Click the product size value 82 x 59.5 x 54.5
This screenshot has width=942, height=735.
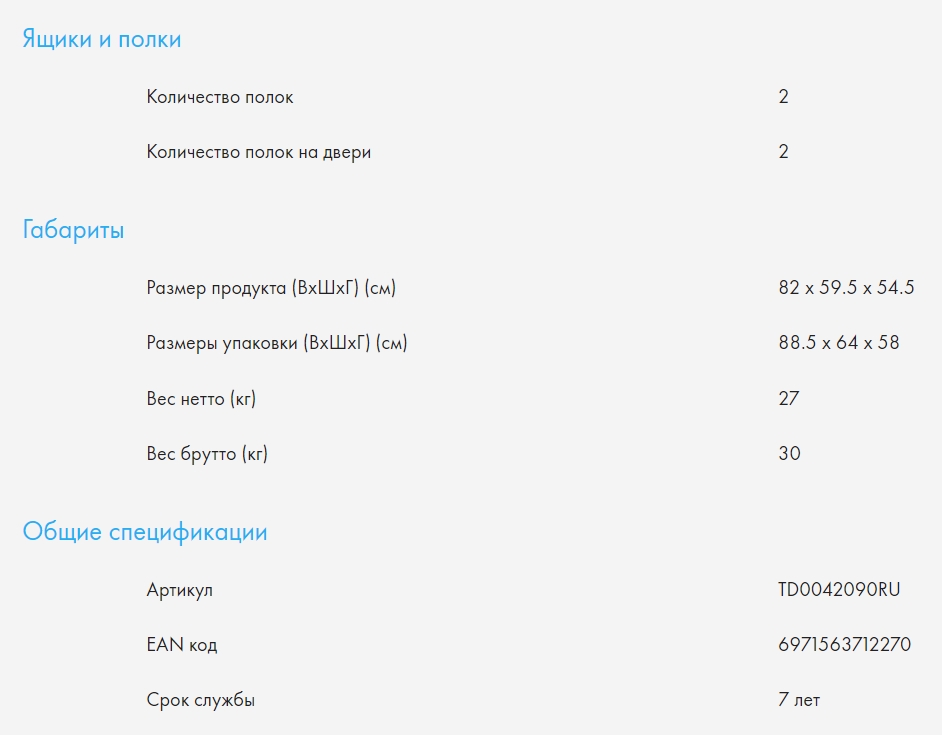click(x=846, y=288)
